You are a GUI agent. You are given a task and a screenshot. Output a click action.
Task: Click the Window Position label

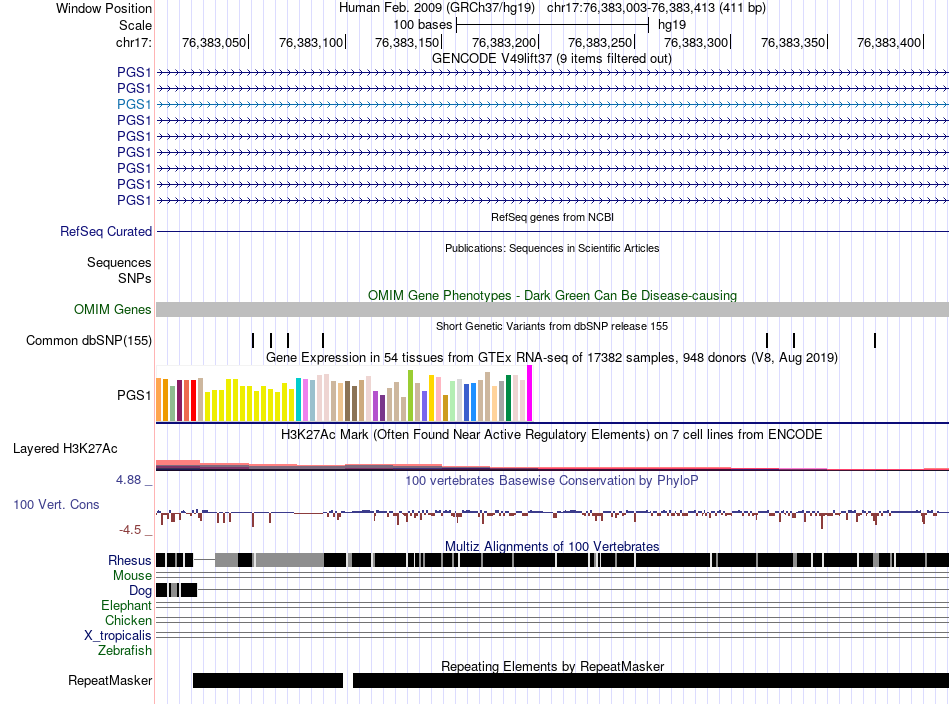click(x=104, y=8)
